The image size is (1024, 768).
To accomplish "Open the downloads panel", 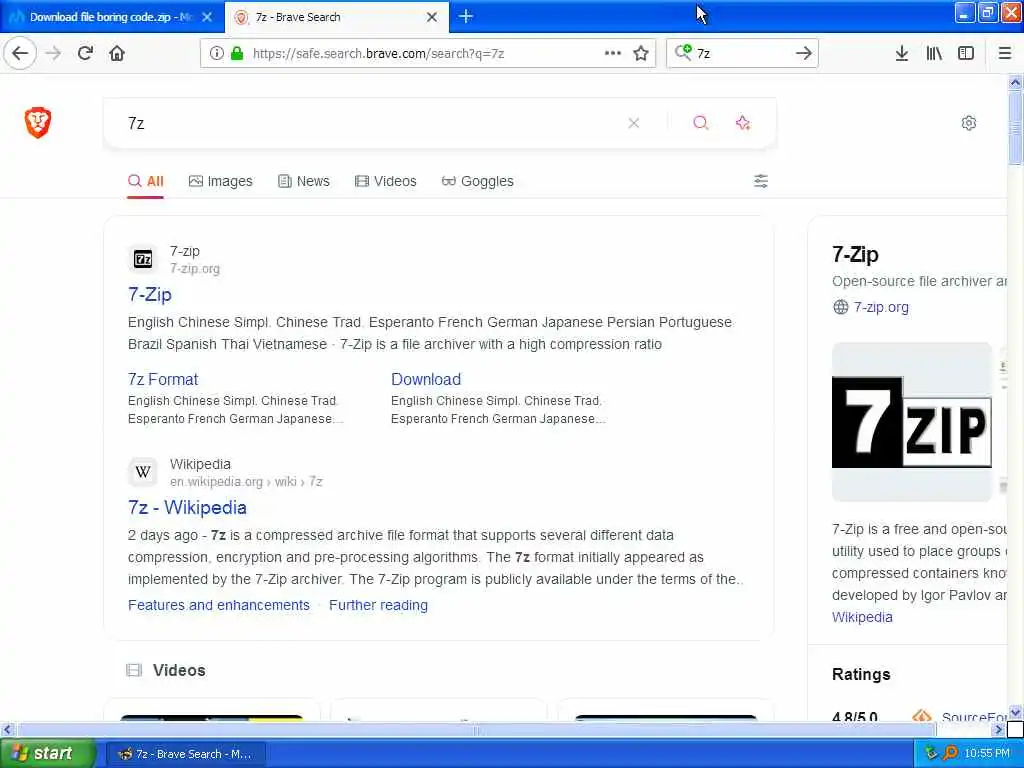I will tap(901, 53).
